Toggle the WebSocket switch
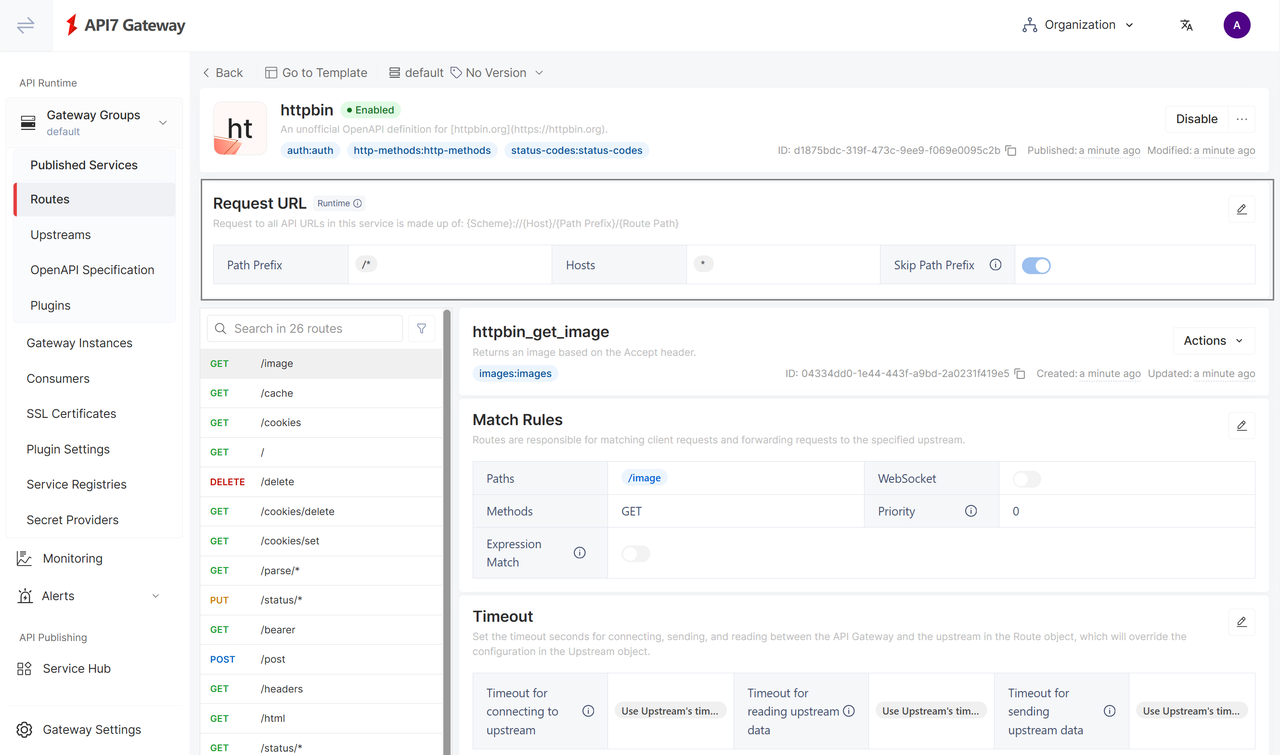 pos(1027,479)
